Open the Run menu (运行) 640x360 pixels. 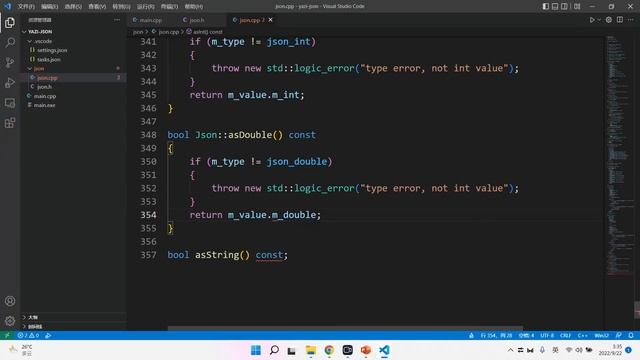[x=145, y=7]
